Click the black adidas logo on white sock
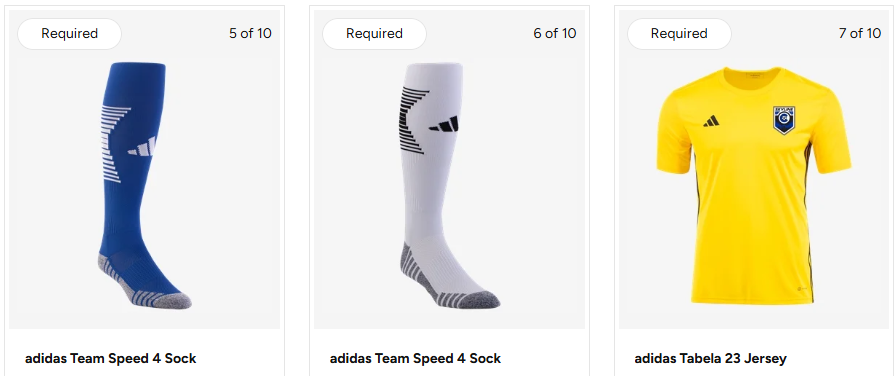This screenshot has width=896, height=376. pos(444,124)
